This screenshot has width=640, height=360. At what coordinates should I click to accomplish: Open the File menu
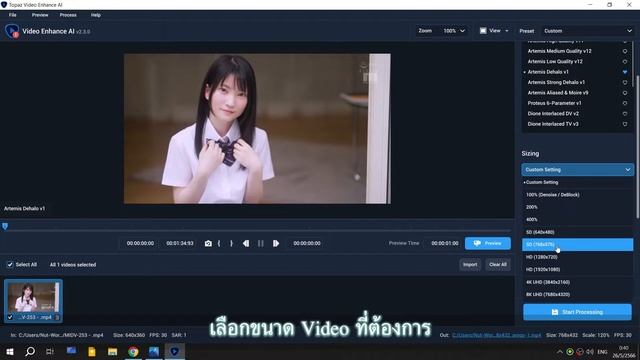click(x=13, y=15)
